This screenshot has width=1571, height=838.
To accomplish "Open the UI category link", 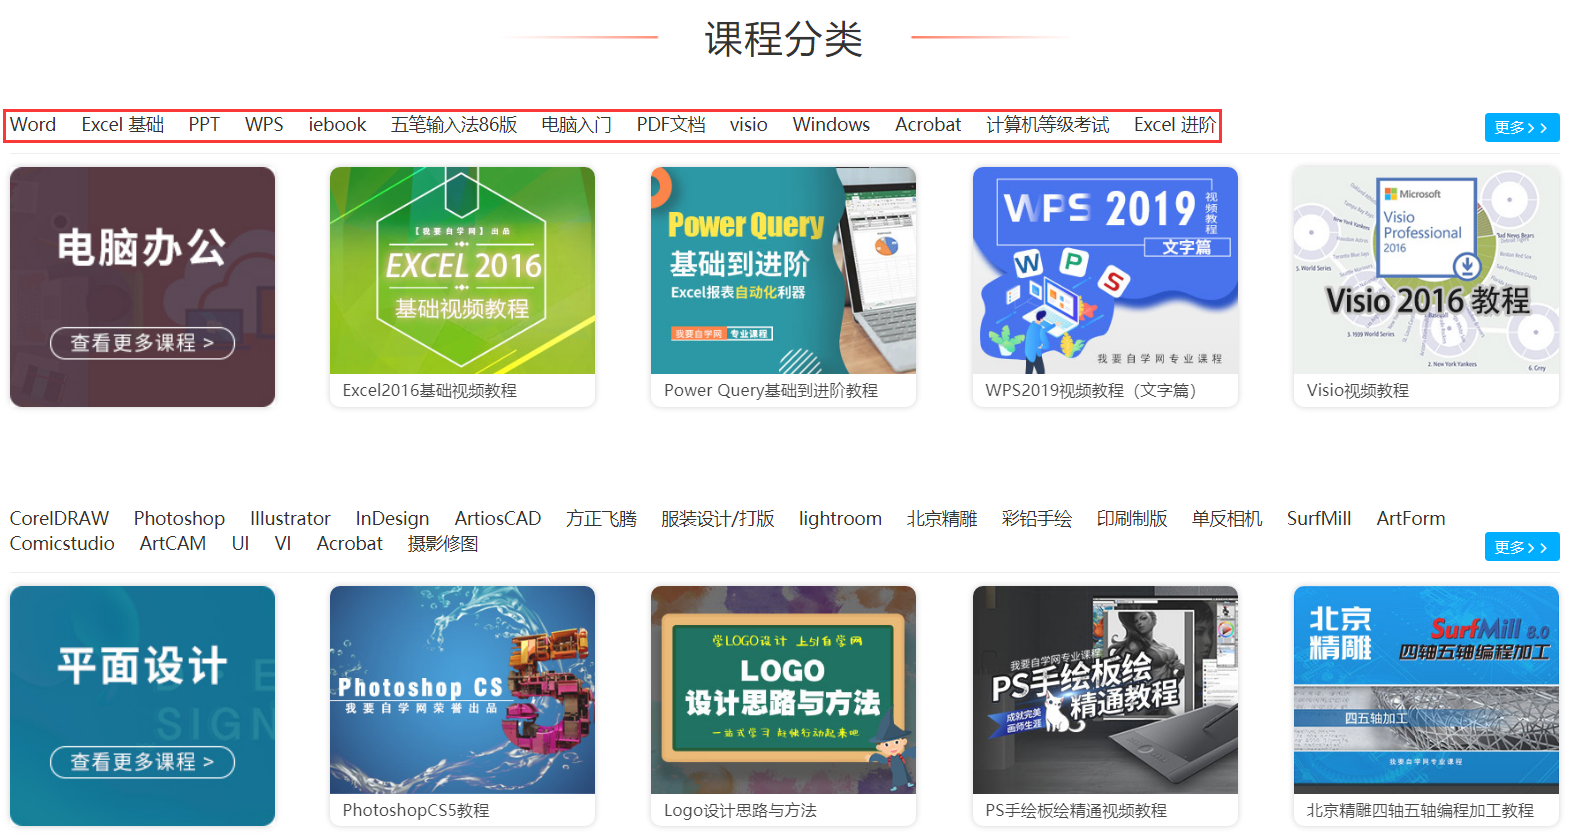I will point(240,543).
